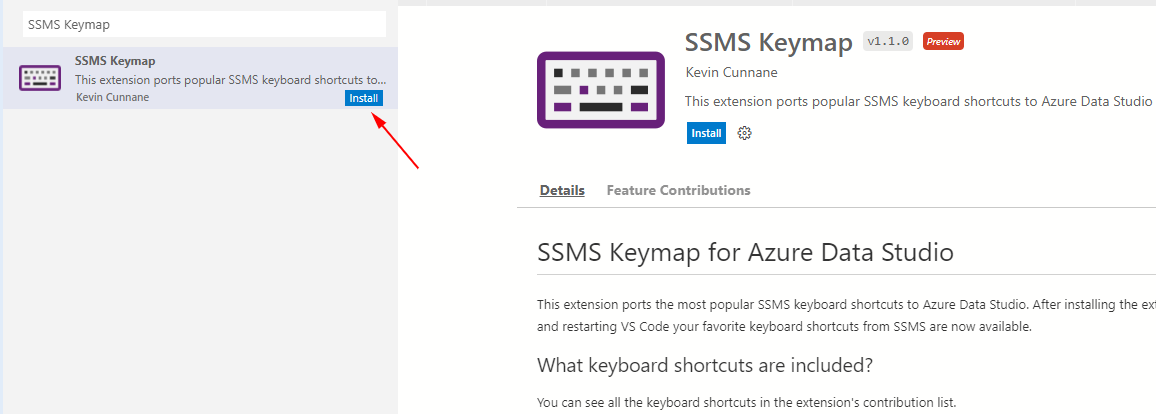Select the SSMS Keymap title in results list

[115, 61]
